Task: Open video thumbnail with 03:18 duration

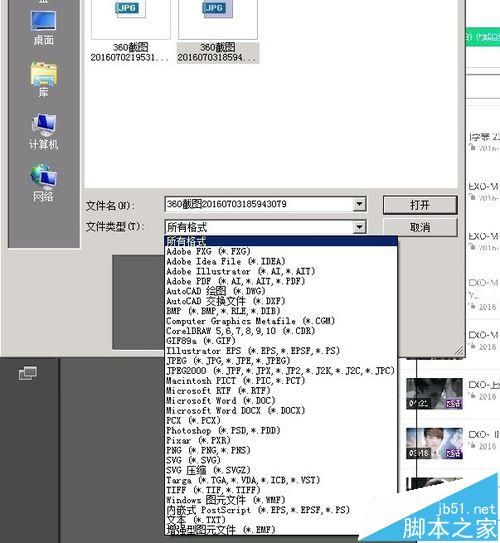Action: click(434, 443)
